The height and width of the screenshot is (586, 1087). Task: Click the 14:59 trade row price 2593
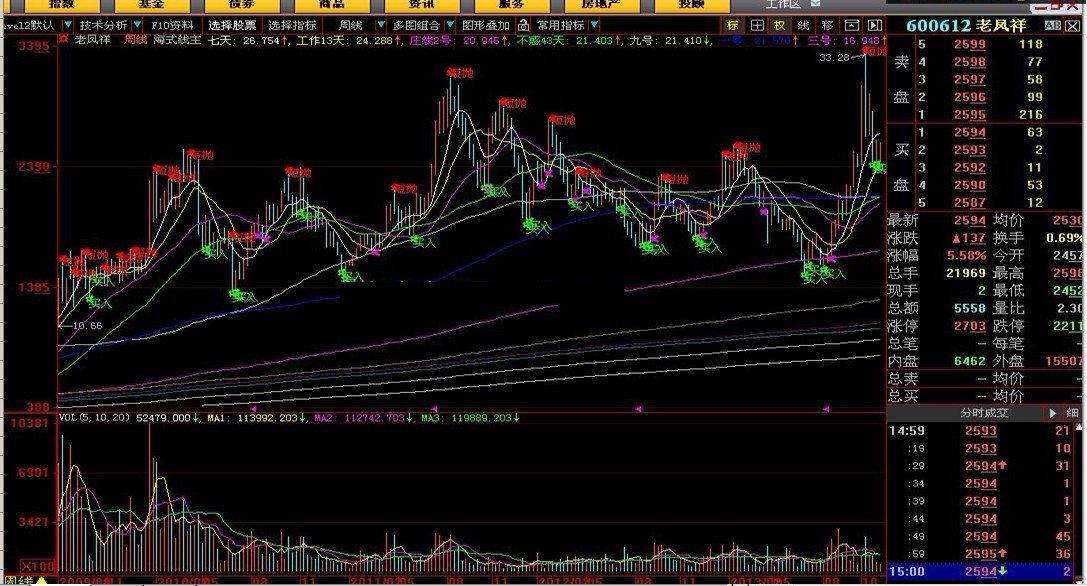tap(981, 431)
